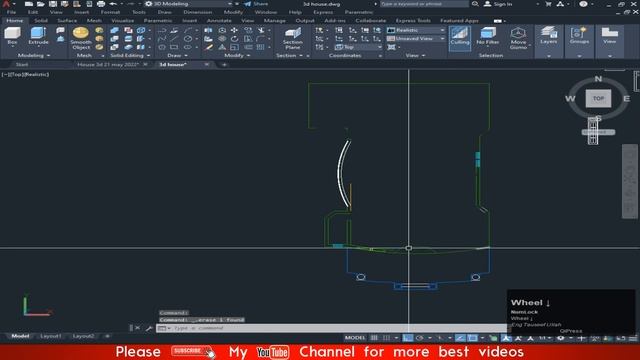
Task: Click the Open file icon in quick access toolbar
Action: coord(40,4)
